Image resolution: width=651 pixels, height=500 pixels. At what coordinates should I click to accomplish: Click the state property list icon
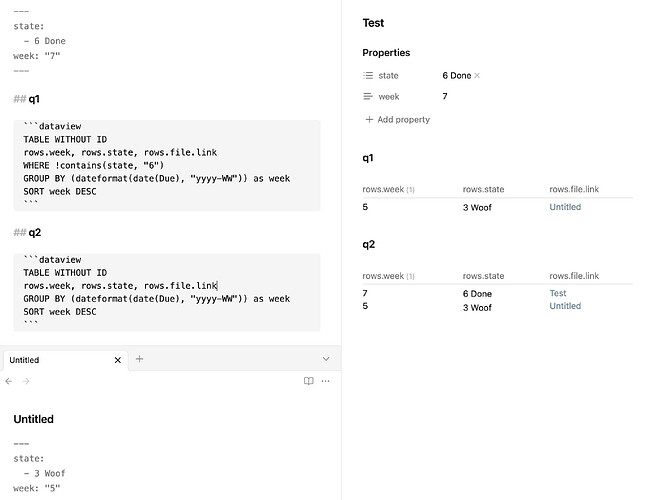pyautogui.click(x=368, y=76)
